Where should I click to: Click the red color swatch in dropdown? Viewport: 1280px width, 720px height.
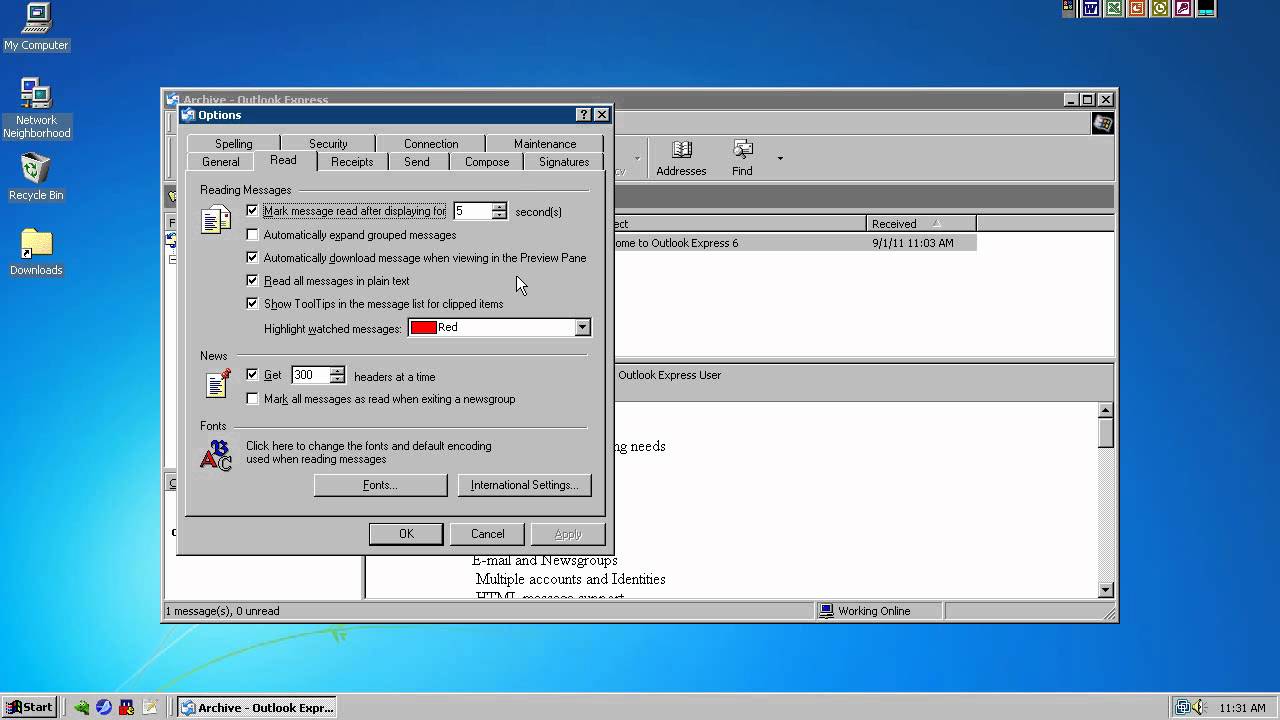423,327
